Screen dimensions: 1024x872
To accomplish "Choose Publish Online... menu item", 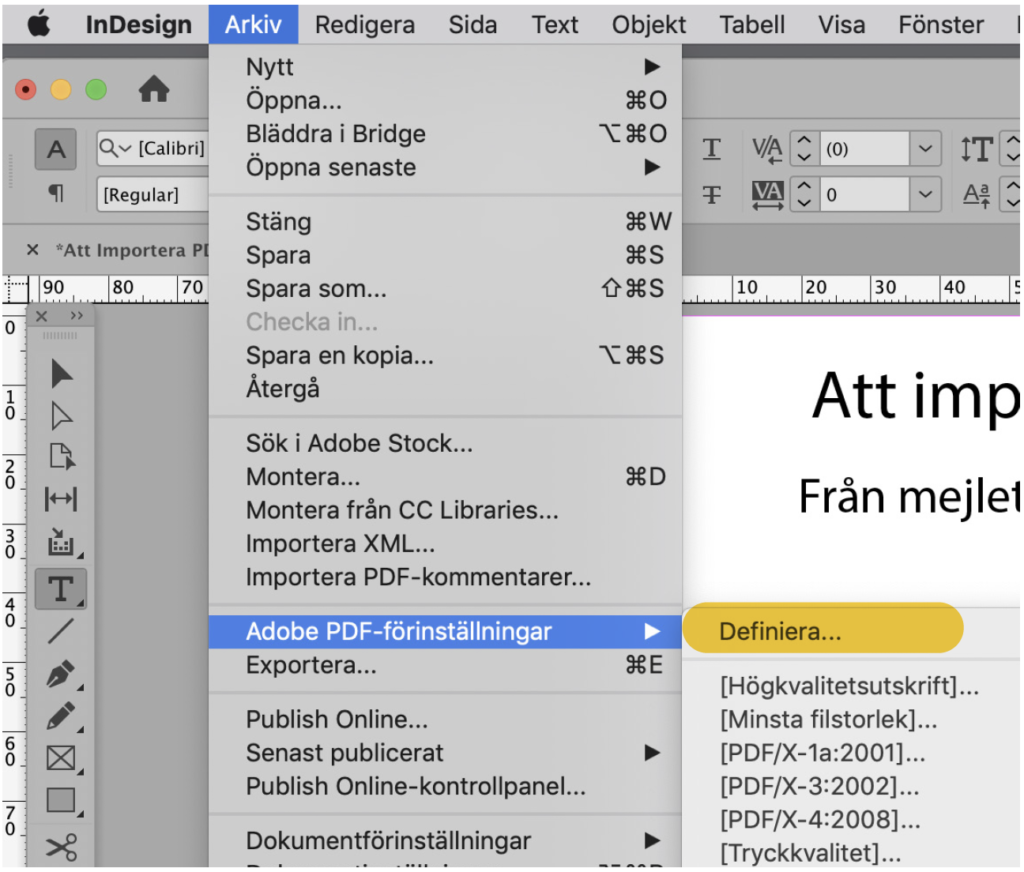I will (445, 719).
